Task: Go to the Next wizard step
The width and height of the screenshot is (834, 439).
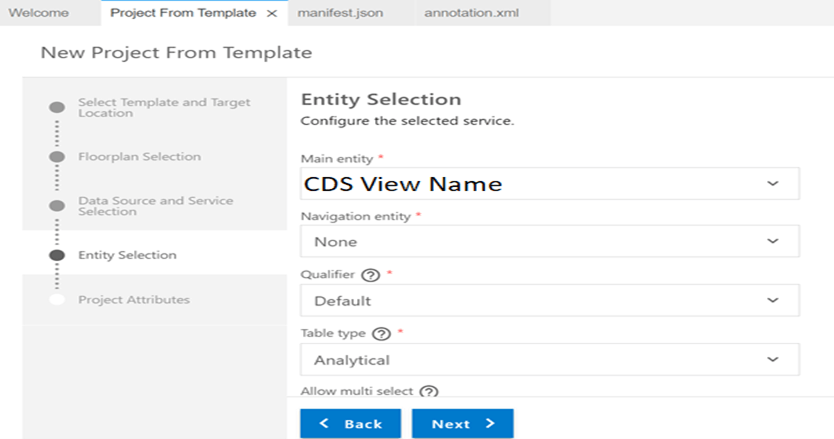Action: (463, 424)
